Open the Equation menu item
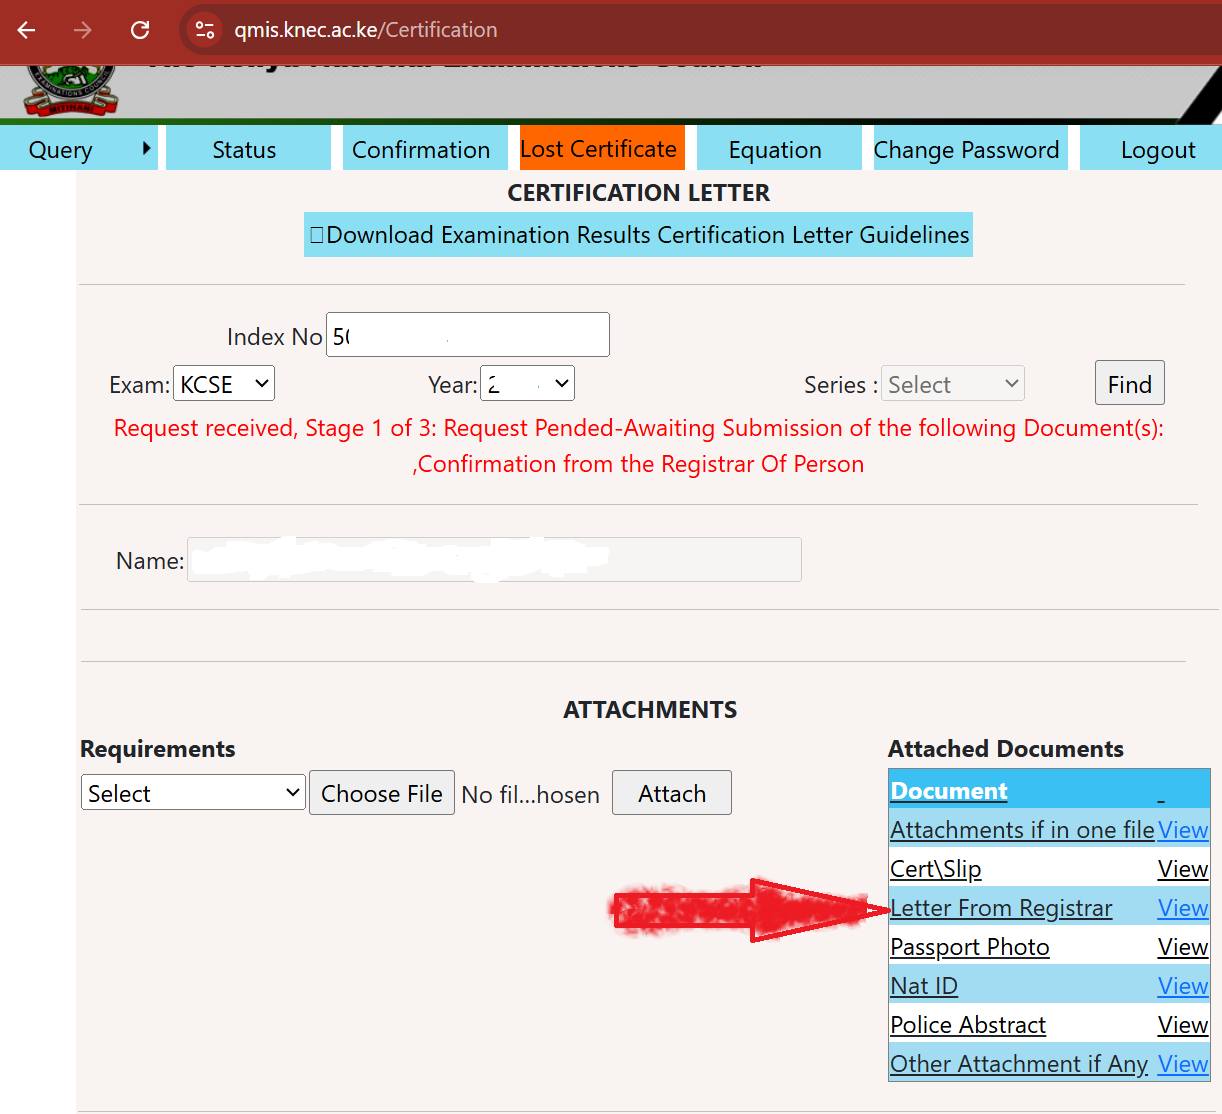Viewport: 1222px width, 1114px height. pos(779,149)
